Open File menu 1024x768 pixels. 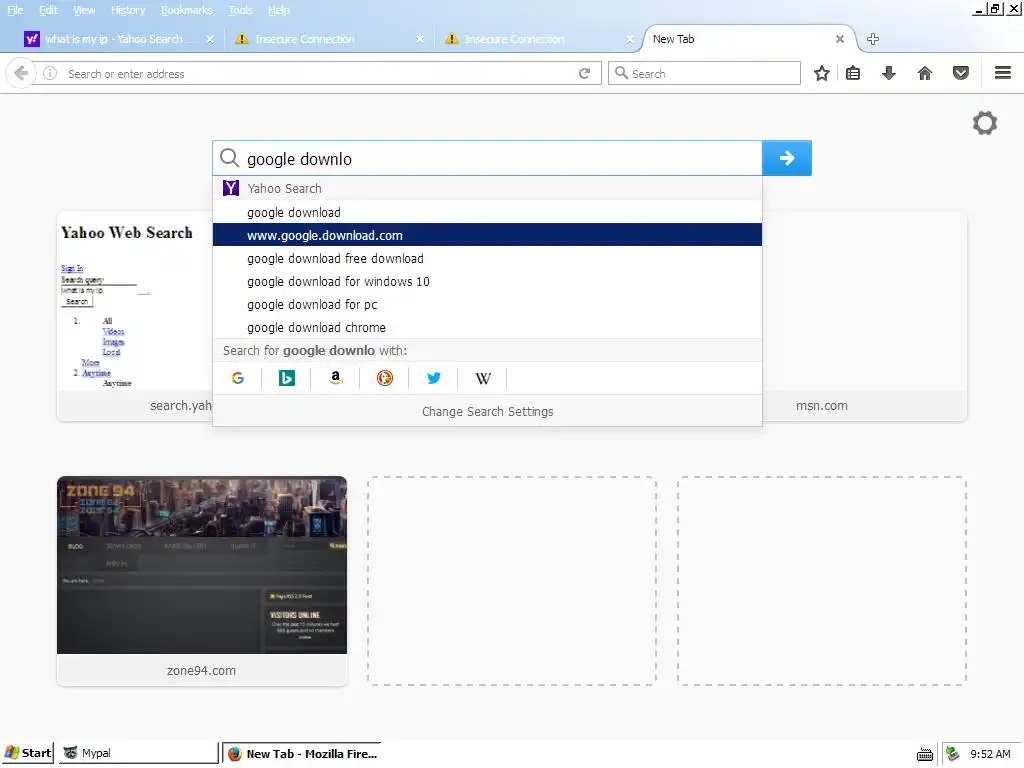click(x=14, y=10)
